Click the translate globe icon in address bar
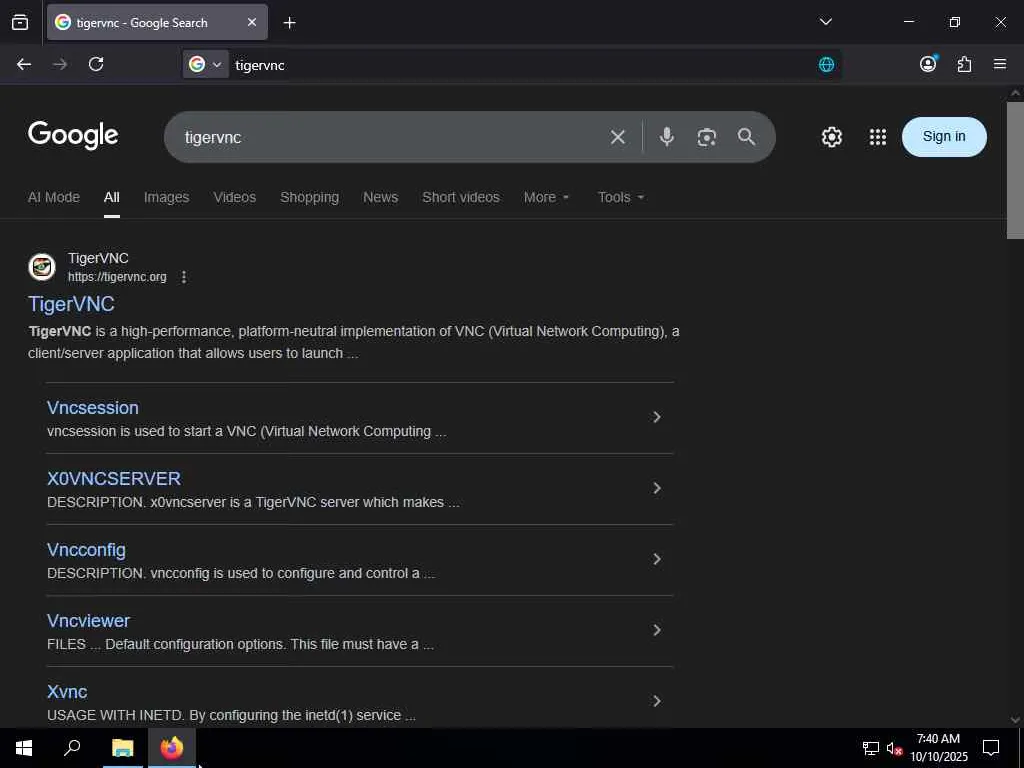Image resolution: width=1024 pixels, height=768 pixels. tap(826, 64)
